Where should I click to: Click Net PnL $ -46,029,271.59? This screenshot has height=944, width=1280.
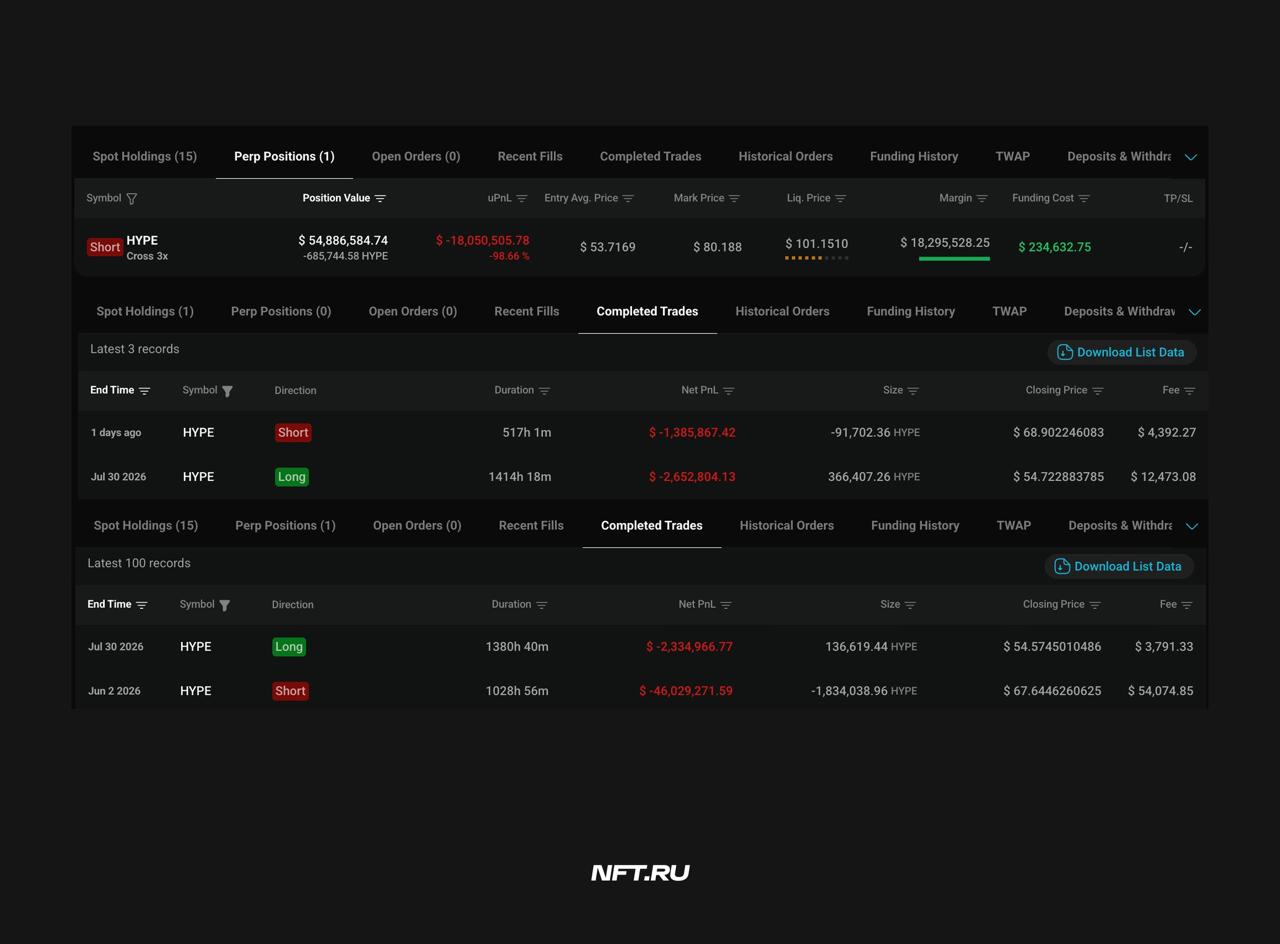coord(686,691)
